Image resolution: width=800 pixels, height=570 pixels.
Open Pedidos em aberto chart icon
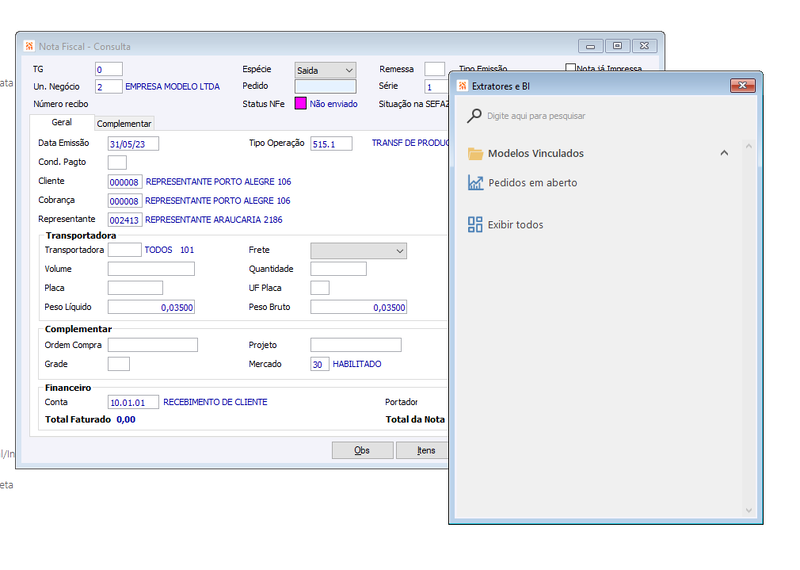pos(476,183)
